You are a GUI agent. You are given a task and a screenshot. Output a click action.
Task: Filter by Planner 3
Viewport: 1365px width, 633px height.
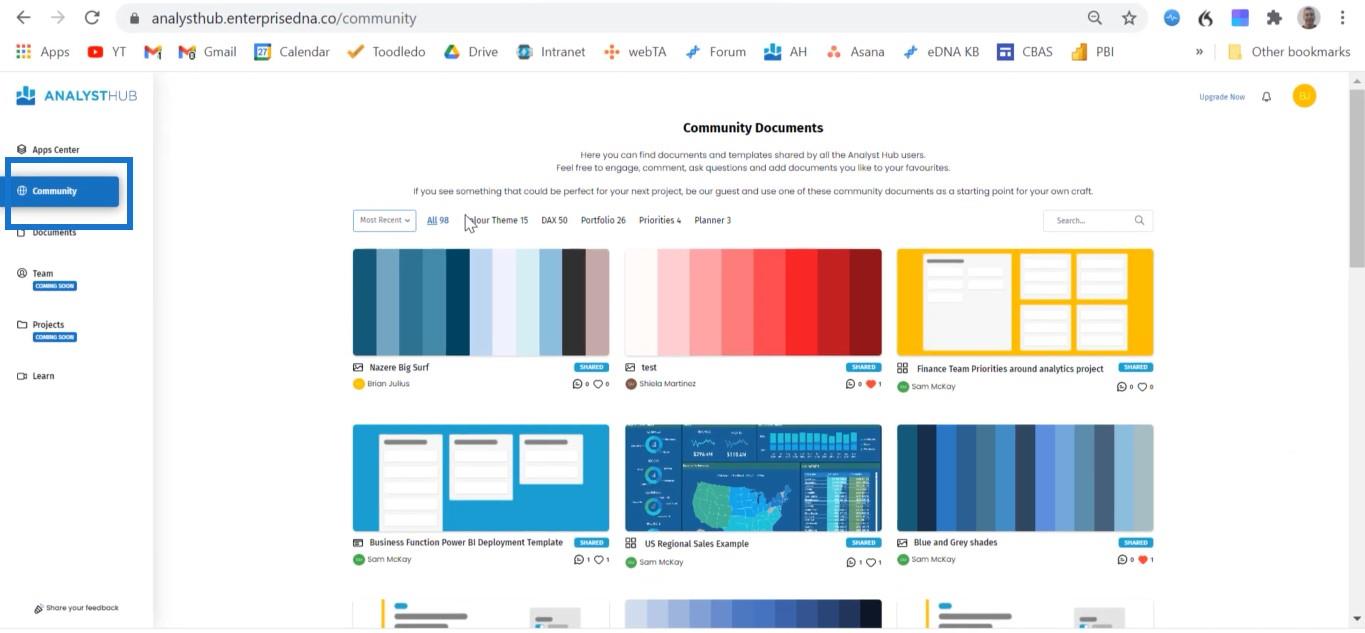pyautogui.click(x=713, y=220)
